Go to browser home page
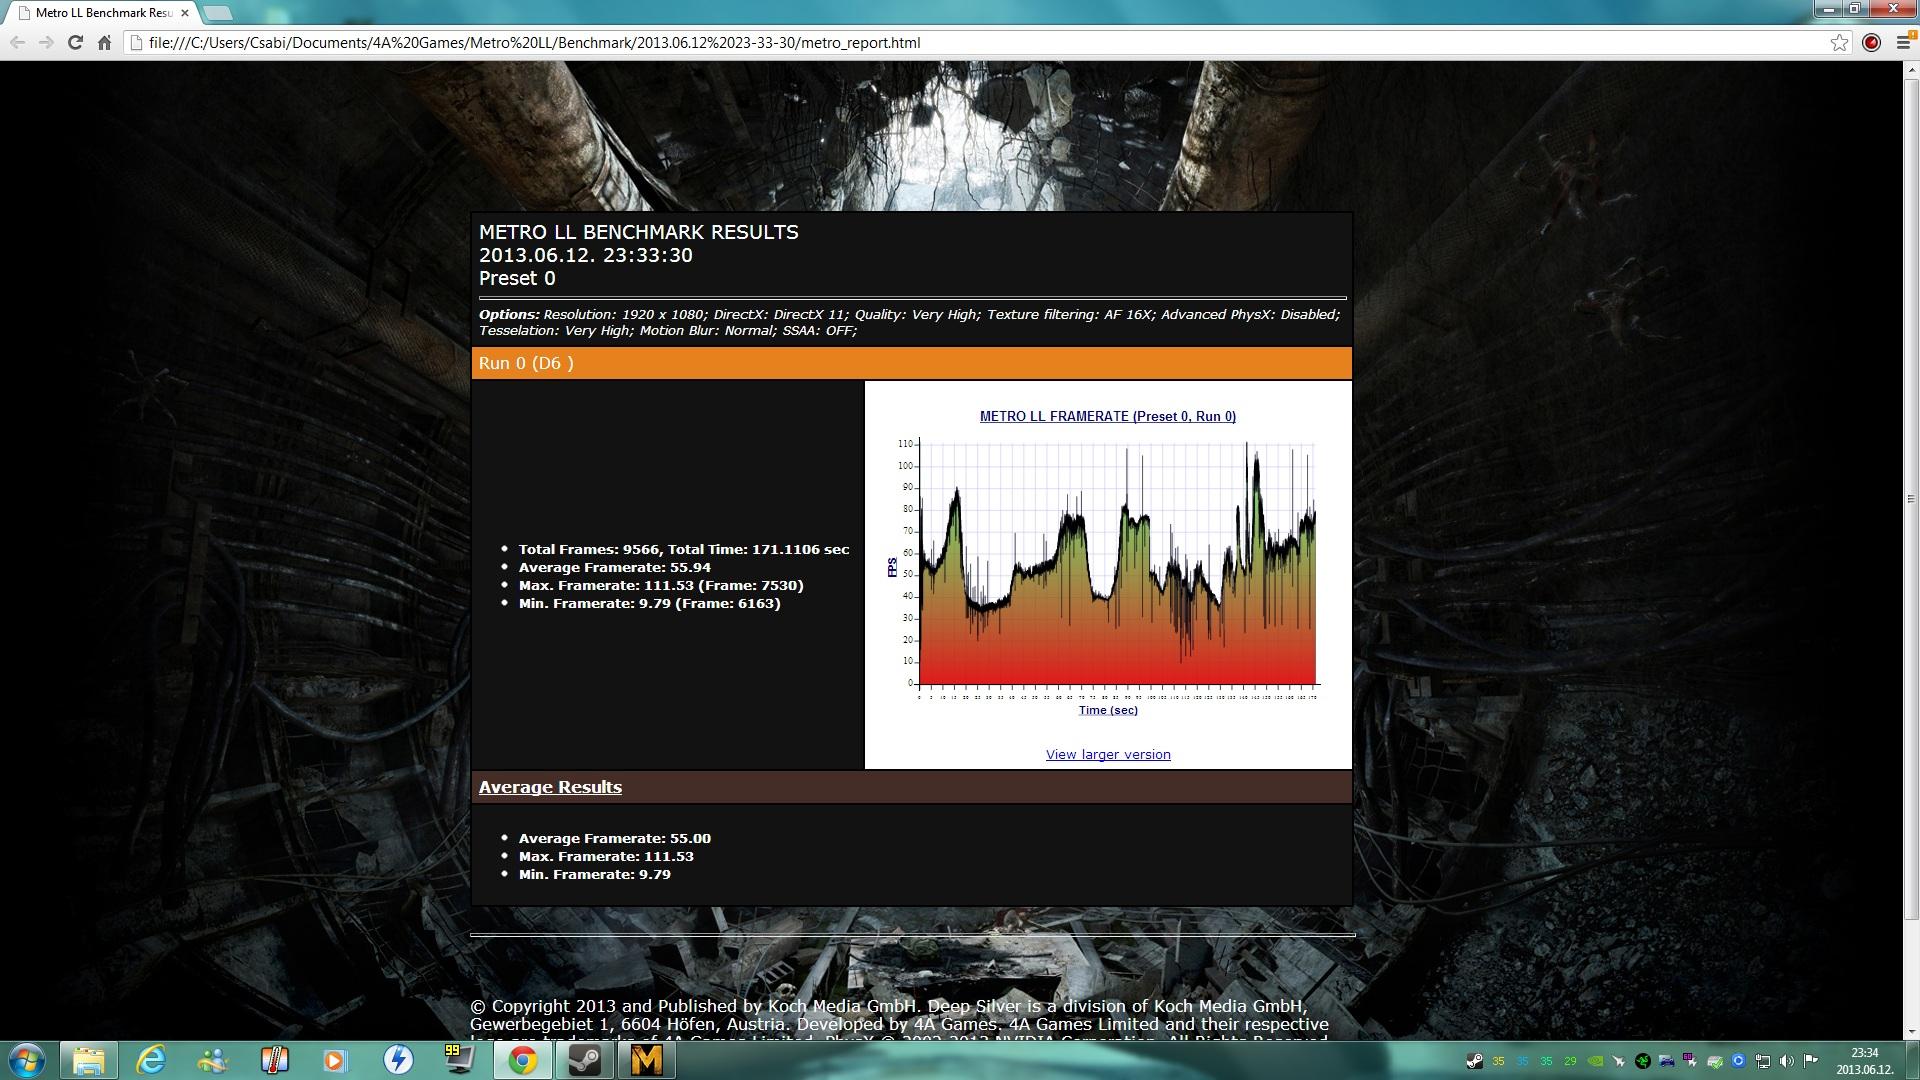This screenshot has height=1080, width=1920. (104, 42)
